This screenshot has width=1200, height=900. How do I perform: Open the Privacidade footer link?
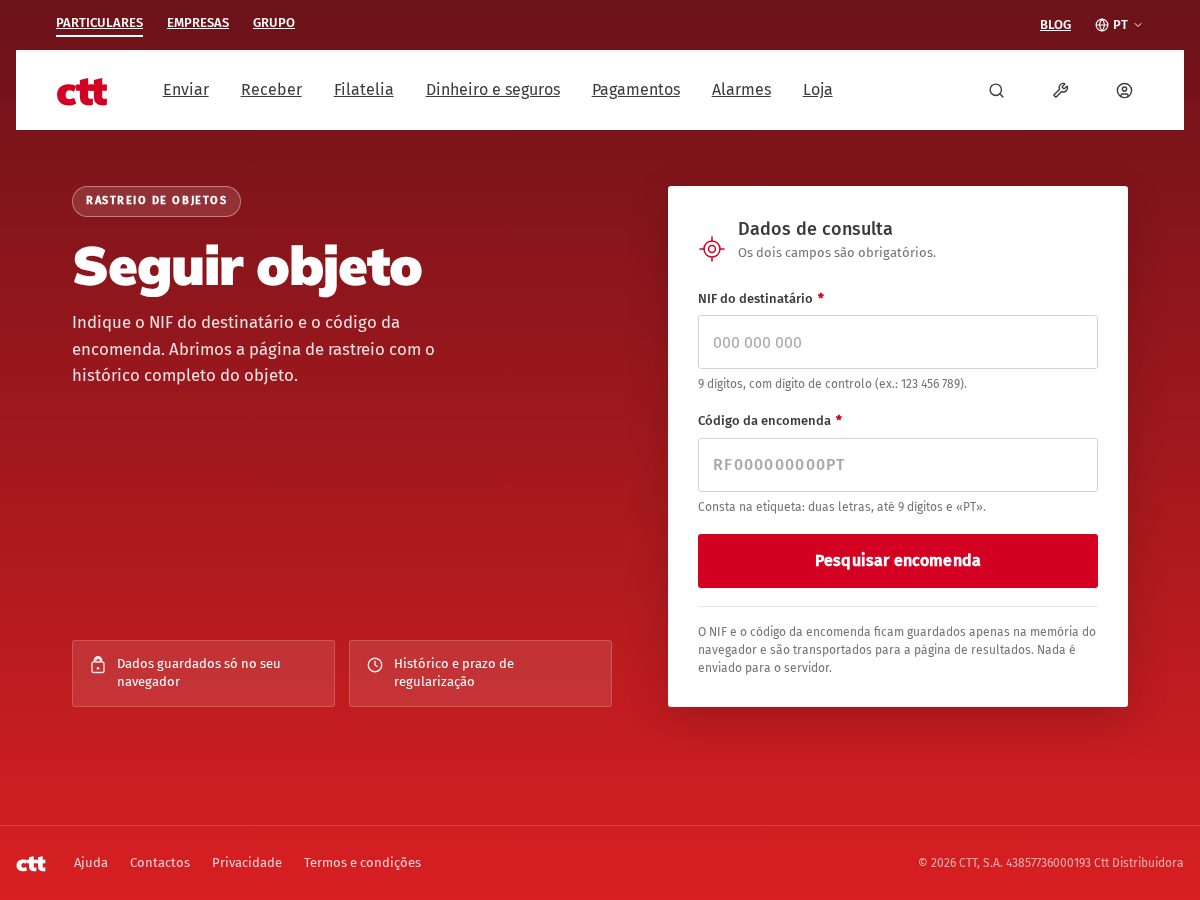click(247, 863)
